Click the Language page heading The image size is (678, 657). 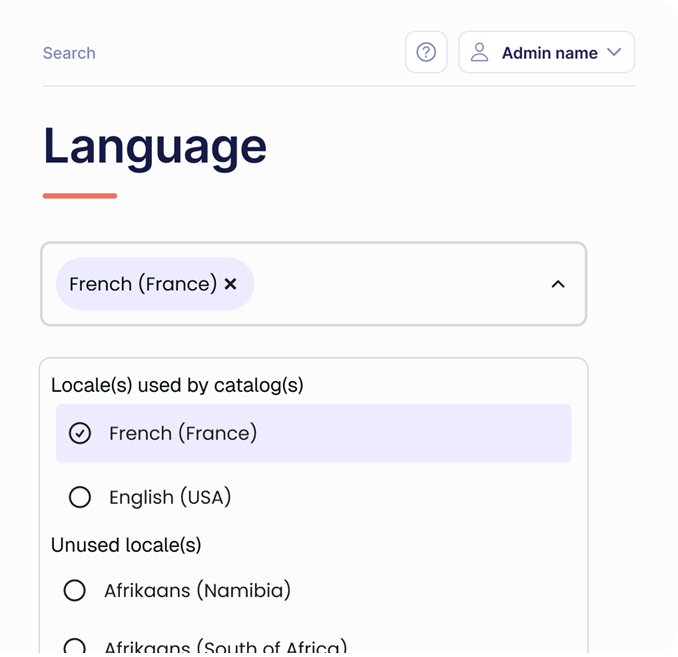pyautogui.click(x=155, y=146)
